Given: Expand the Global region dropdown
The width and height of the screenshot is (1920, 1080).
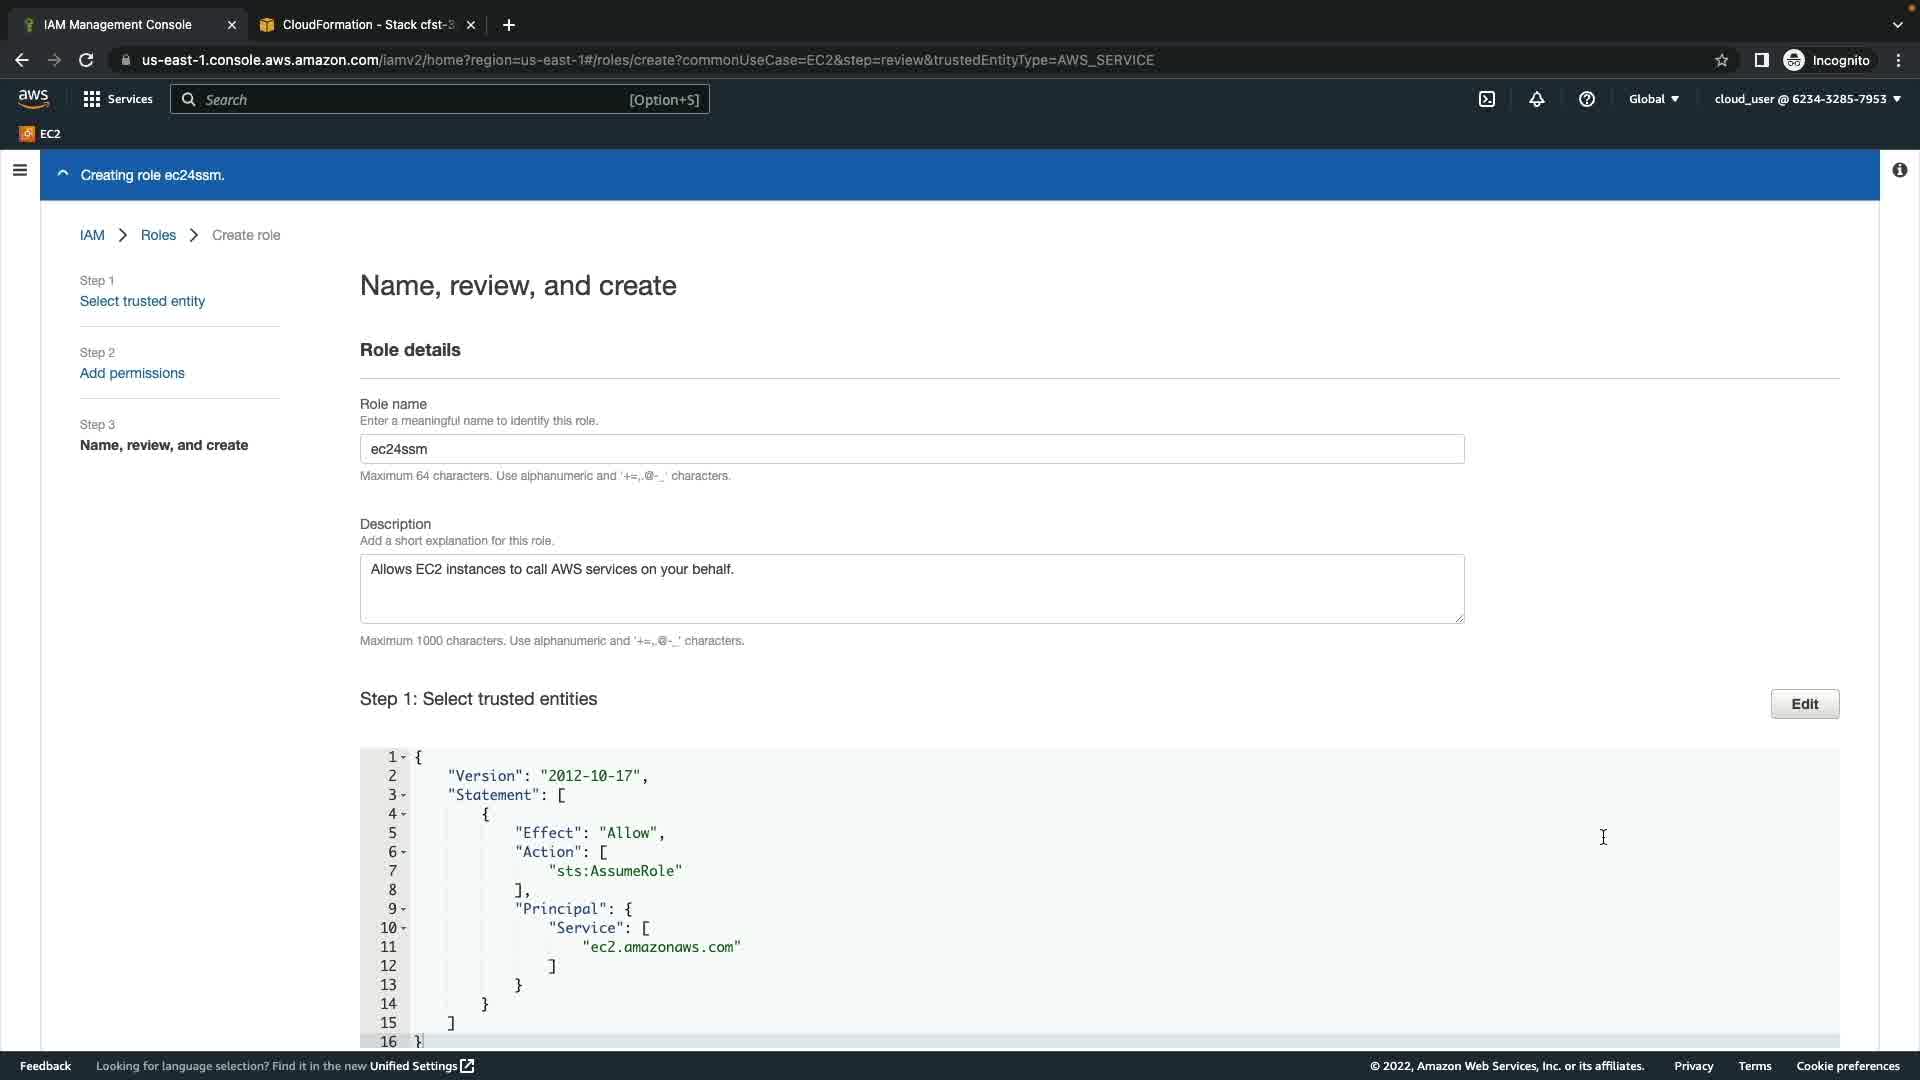Looking at the screenshot, I should click(1654, 99).
